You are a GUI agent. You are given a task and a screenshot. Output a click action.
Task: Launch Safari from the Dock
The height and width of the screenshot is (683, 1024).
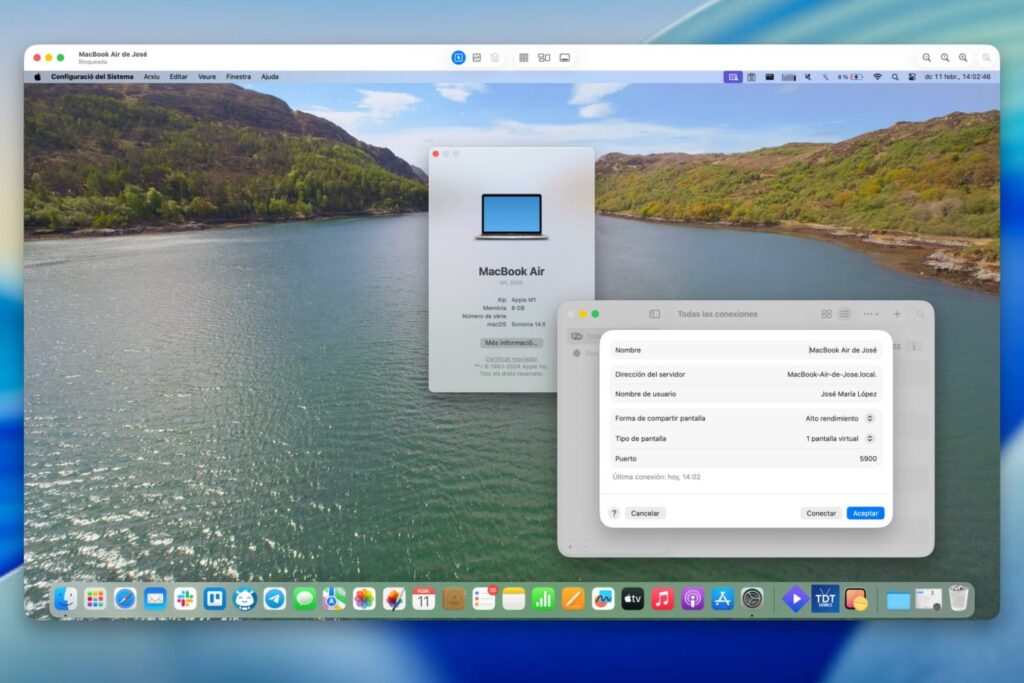(x=123, y=598)
